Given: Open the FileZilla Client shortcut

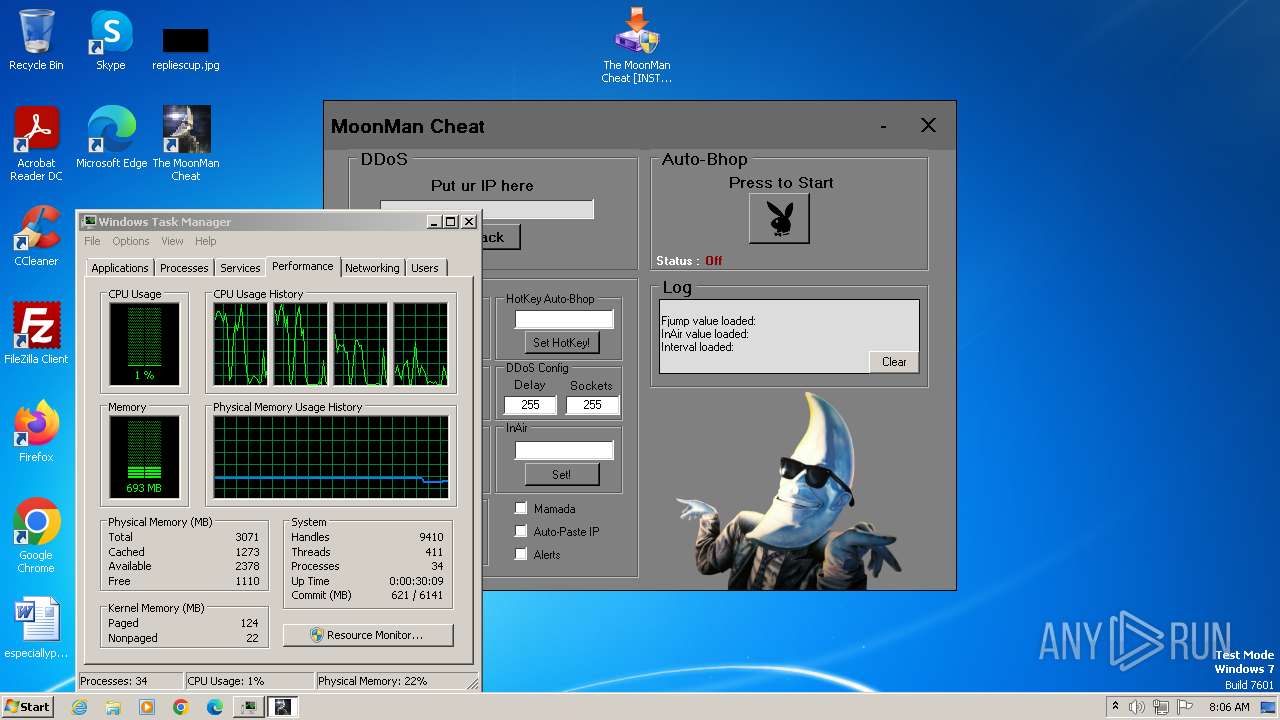Looking at the screenshot, I should [36, 334].
